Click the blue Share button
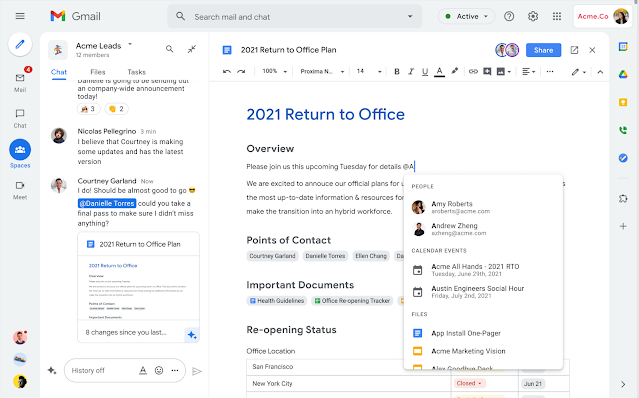 (543, 50)
